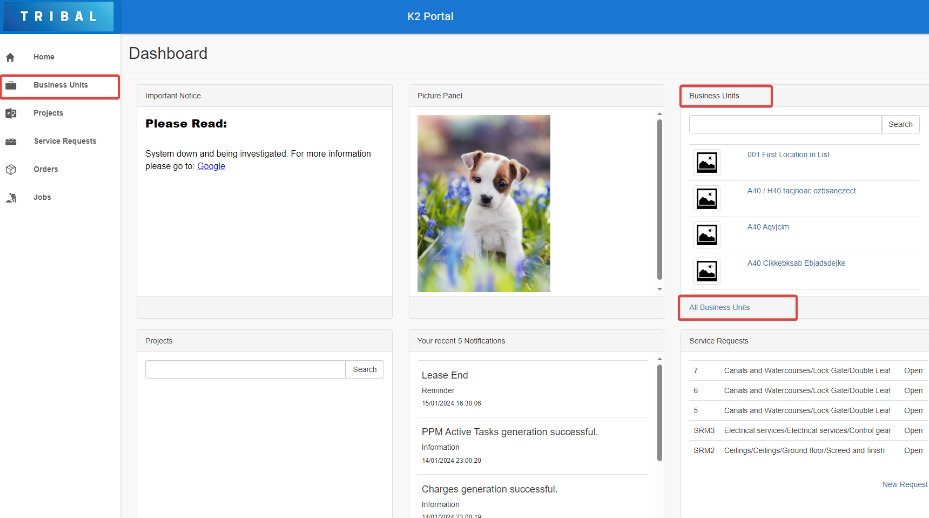Click the Projects sidebar icon

(x=11, y=113)
